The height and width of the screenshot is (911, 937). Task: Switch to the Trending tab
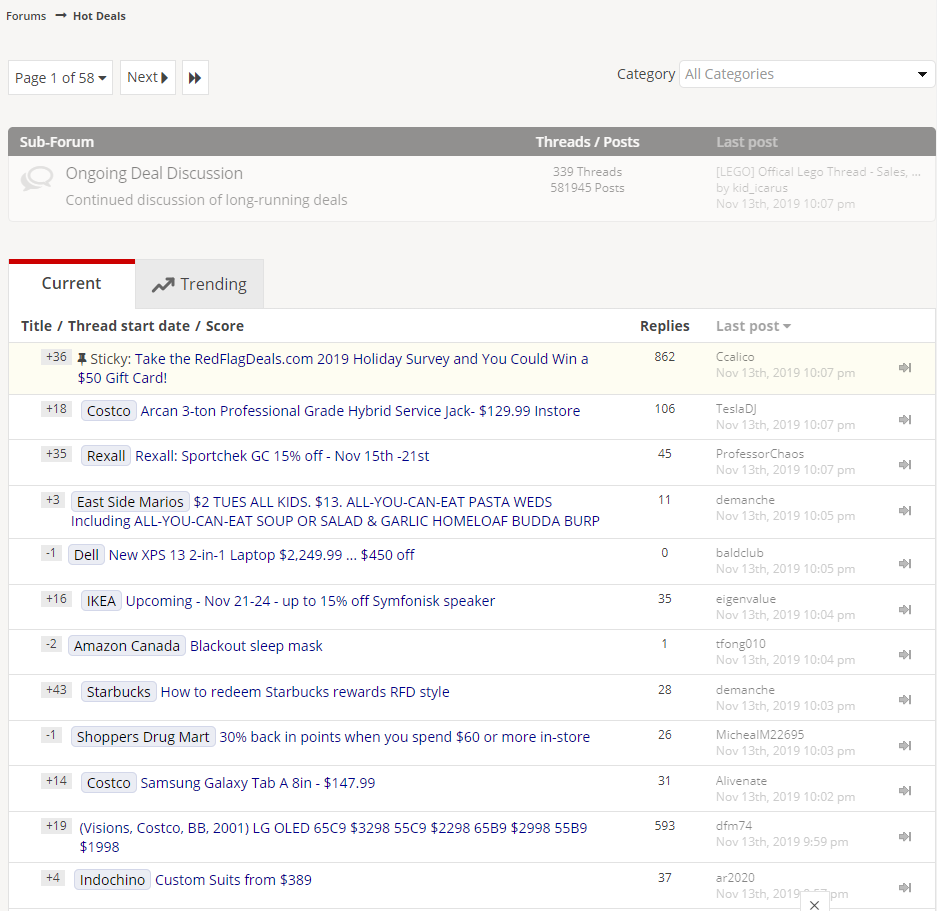pyautogui.click(x=200, y=284)
